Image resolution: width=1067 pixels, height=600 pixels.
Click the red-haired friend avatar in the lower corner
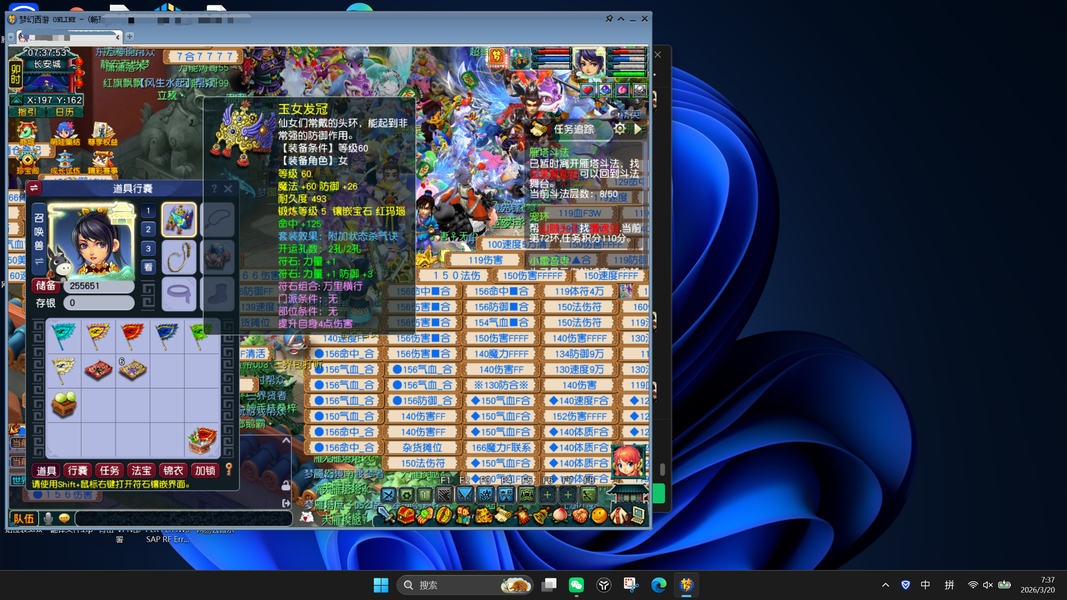pos(629,462)
